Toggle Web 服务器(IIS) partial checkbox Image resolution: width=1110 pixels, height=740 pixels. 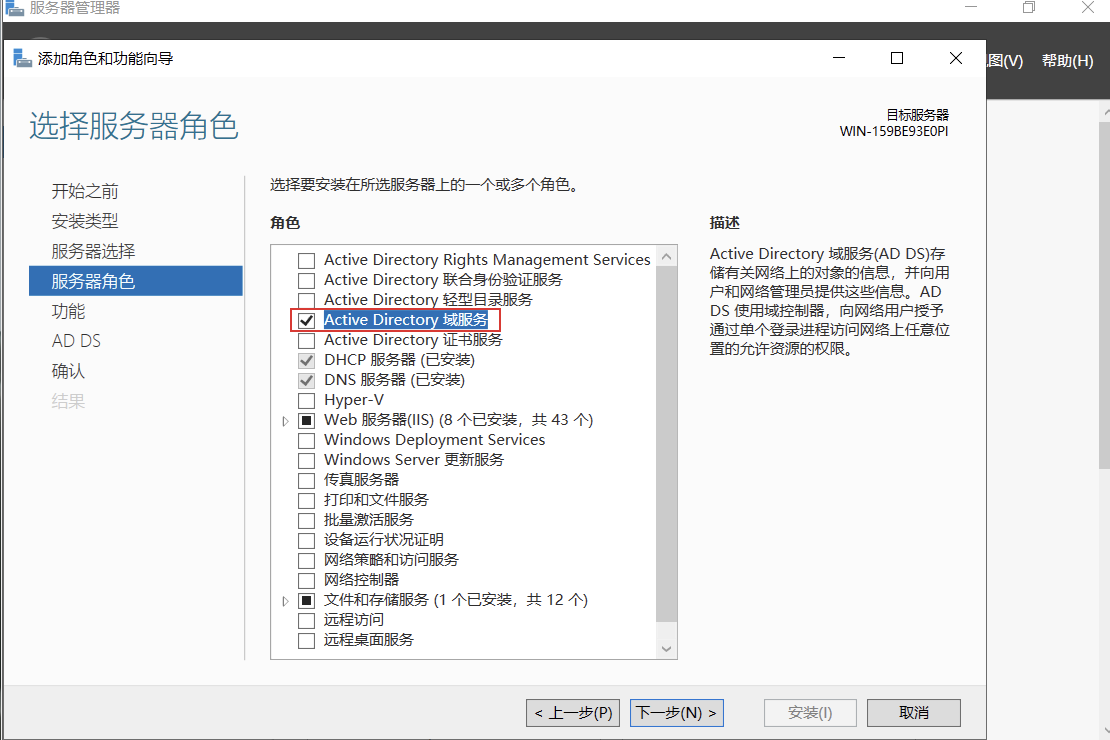tap(307, 421)
